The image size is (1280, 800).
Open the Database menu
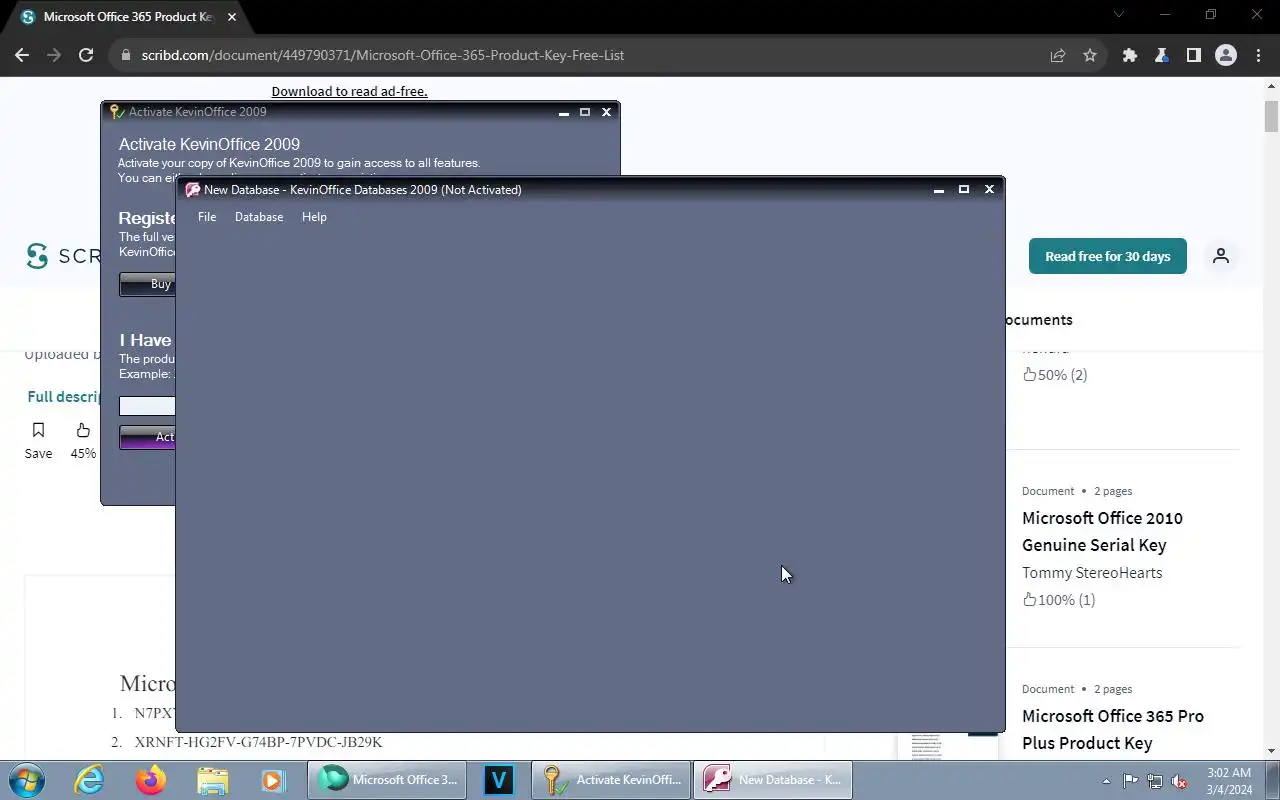pyautogui.click(x=259, y=217)
